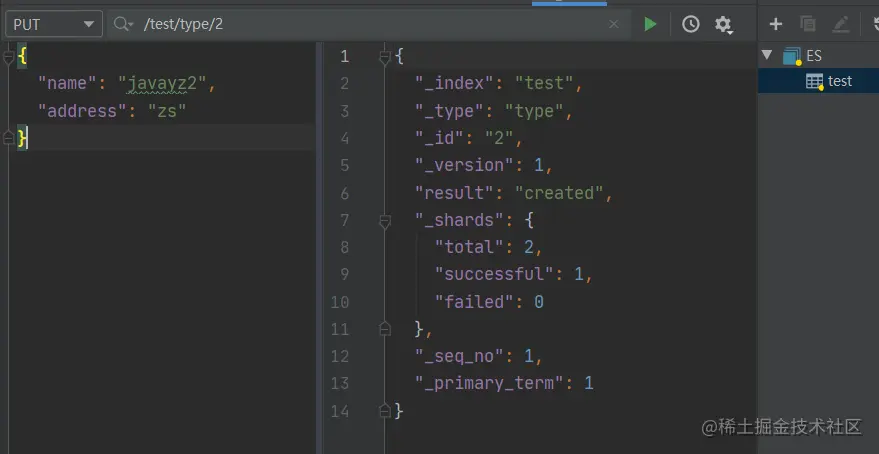The image size is (879, 454).
Task: Click "created" result value
Action: 559,193
